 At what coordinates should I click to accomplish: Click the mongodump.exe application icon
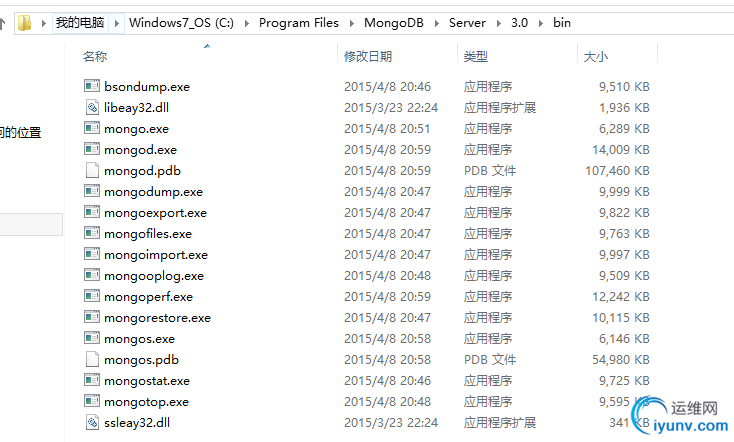[92, 191]
